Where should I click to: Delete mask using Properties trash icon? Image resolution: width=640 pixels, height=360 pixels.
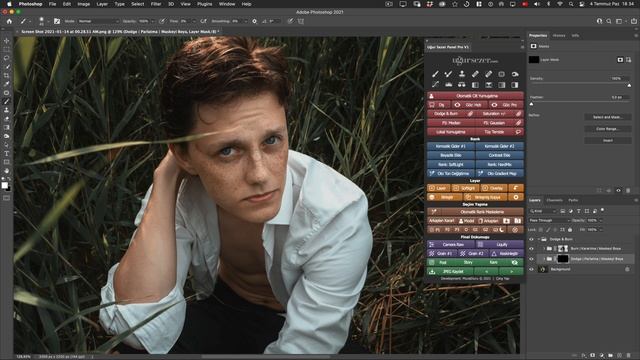click(x=628, y=191)
